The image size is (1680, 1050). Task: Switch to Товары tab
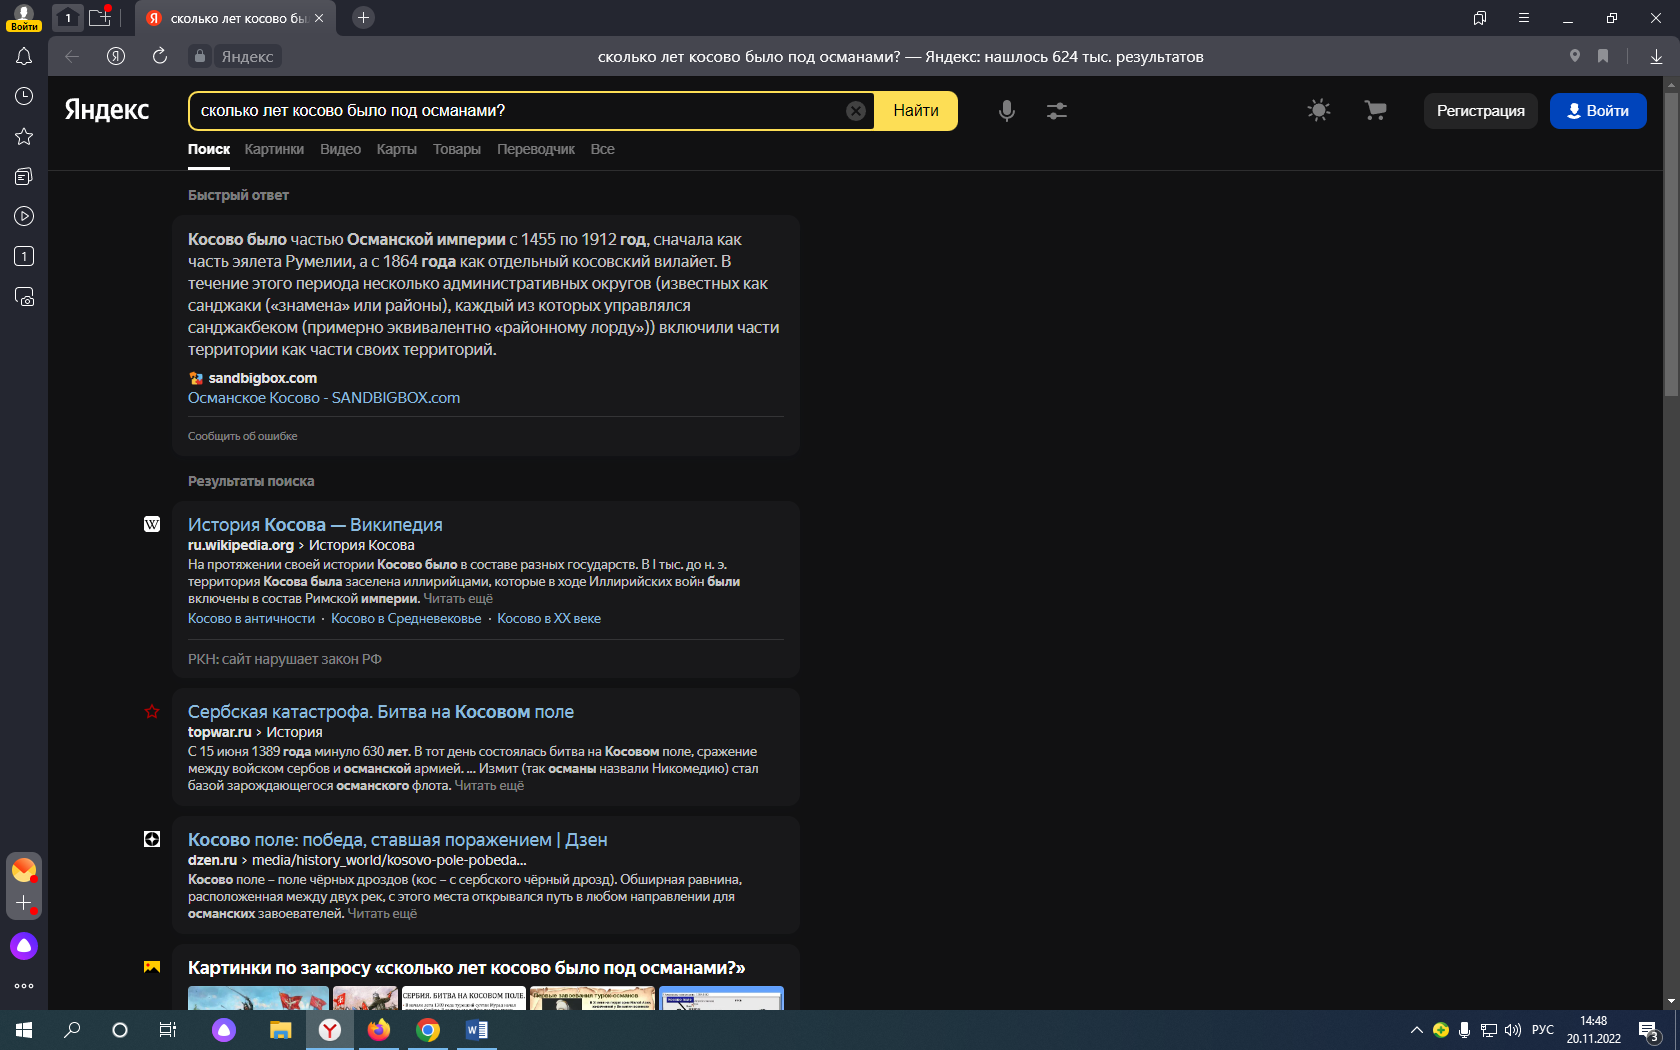point(457,149)
